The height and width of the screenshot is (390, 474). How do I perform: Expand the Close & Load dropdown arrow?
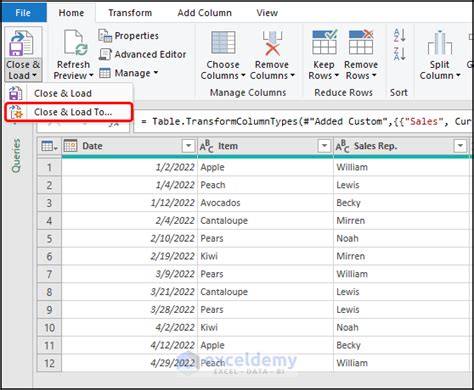[x=34, y=76]
